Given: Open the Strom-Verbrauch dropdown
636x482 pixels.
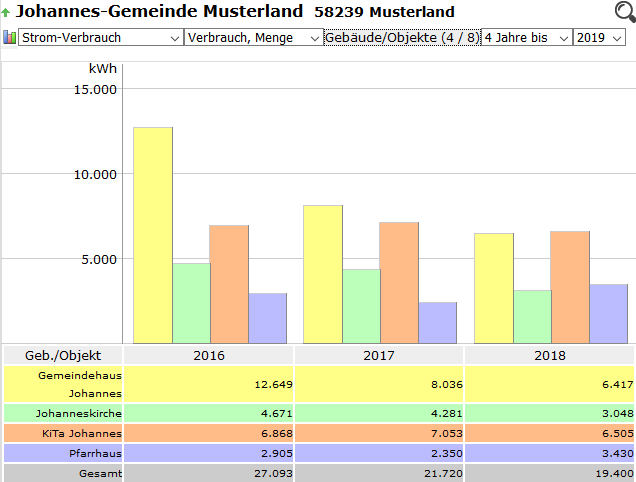Looking at the screenshot, I should [100, 37].
